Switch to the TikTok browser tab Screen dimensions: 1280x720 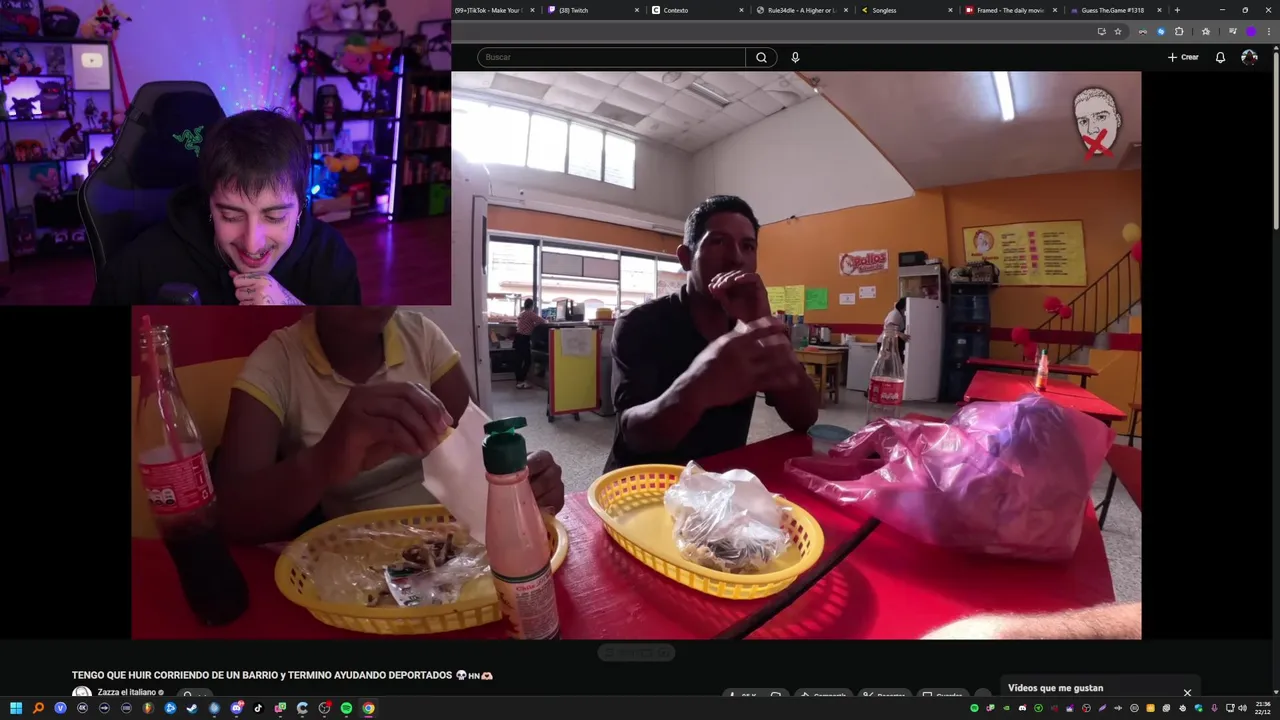click(x=495, y=10)
